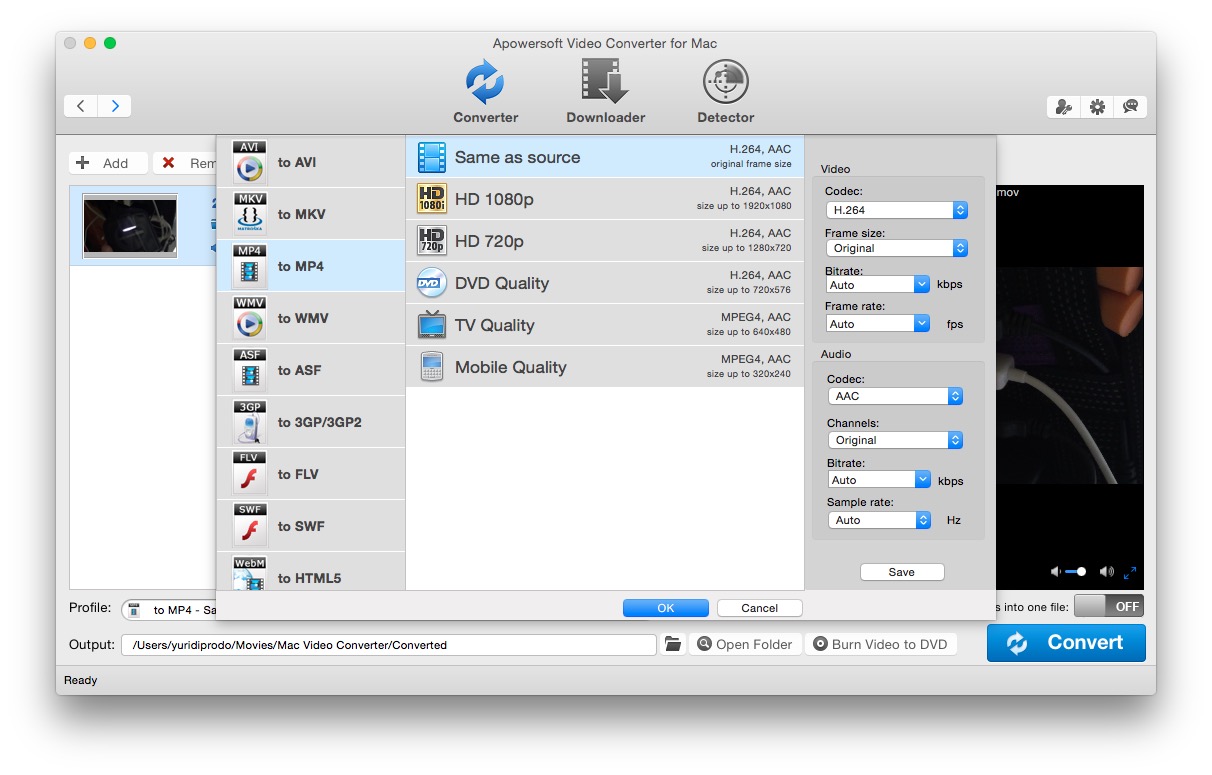Click the Output path field

[389, 645]
